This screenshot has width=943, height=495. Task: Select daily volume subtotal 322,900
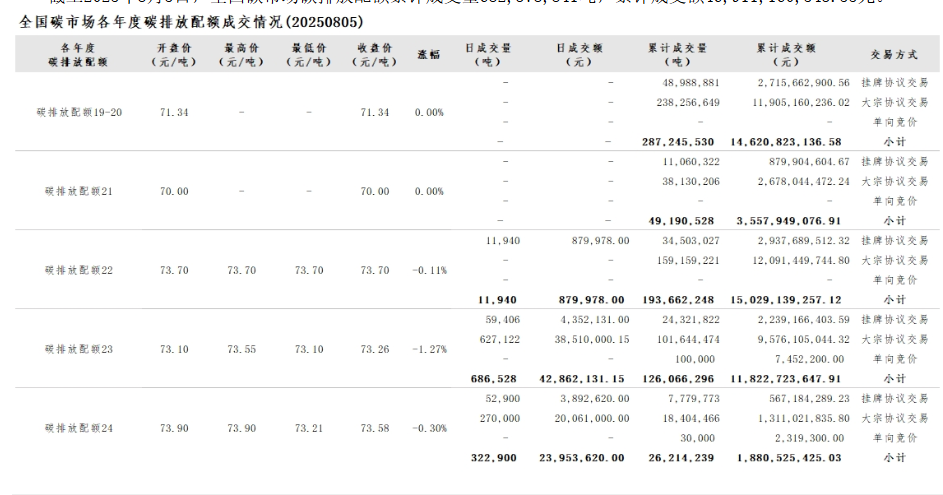coord(494,458)
